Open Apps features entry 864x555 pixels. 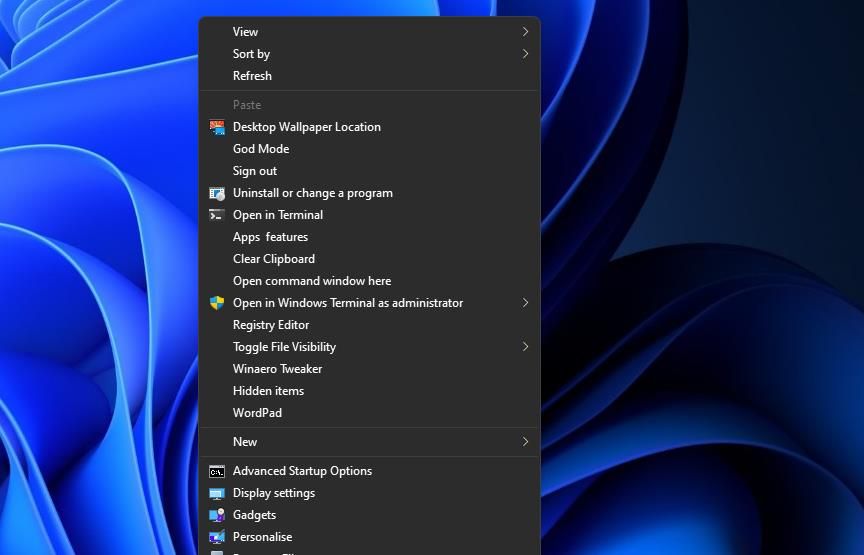(x=369, y=237)
